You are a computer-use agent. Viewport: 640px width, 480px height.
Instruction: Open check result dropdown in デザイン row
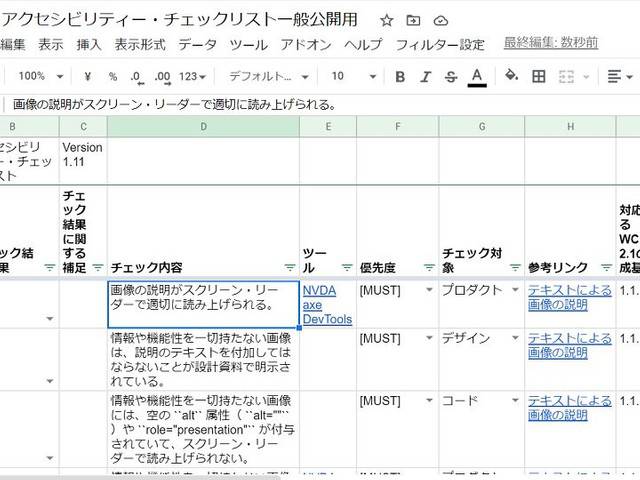[x=50, y=381]
